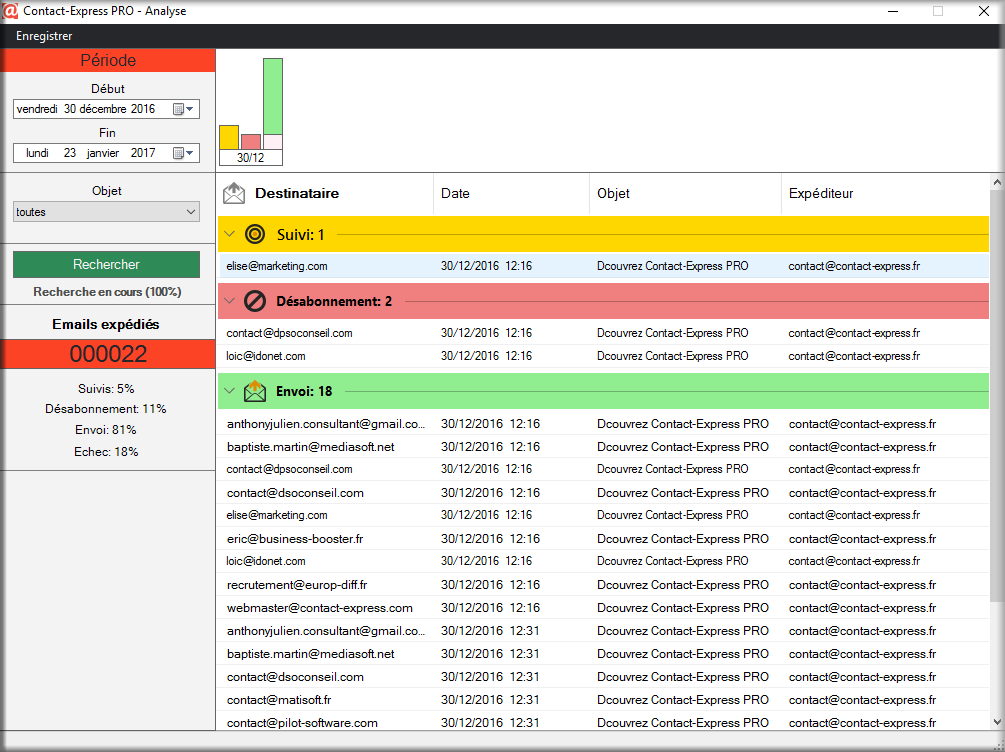Click the scrollbar down arrow
The width and height of the screenshot is (1005, 752).
[997, 722]
